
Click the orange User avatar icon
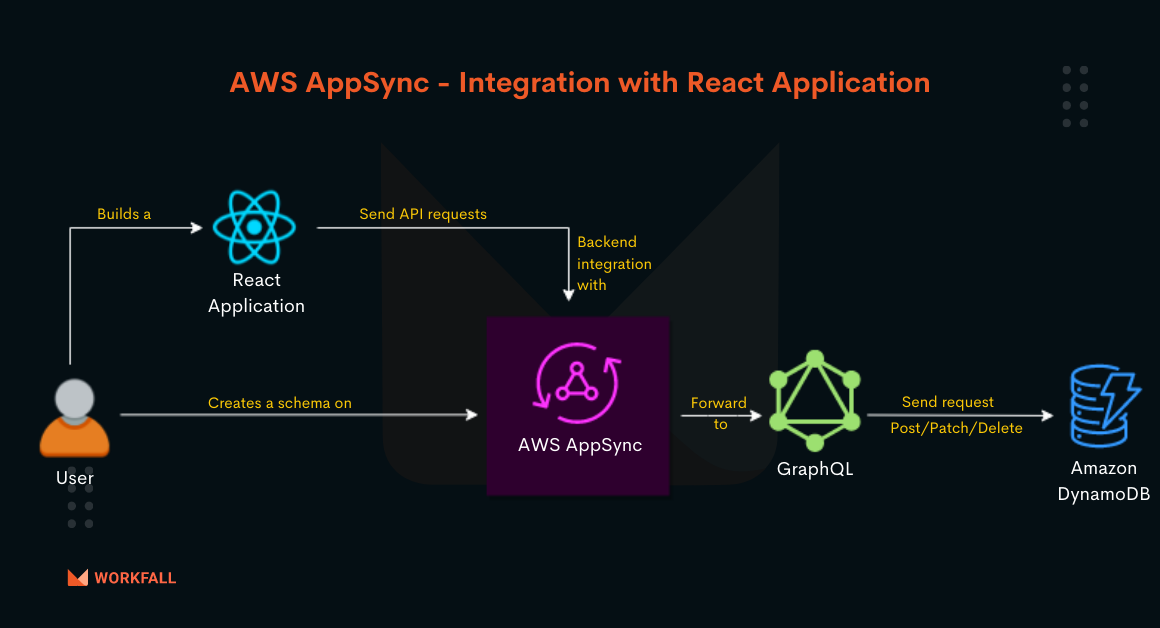point(74,418)
